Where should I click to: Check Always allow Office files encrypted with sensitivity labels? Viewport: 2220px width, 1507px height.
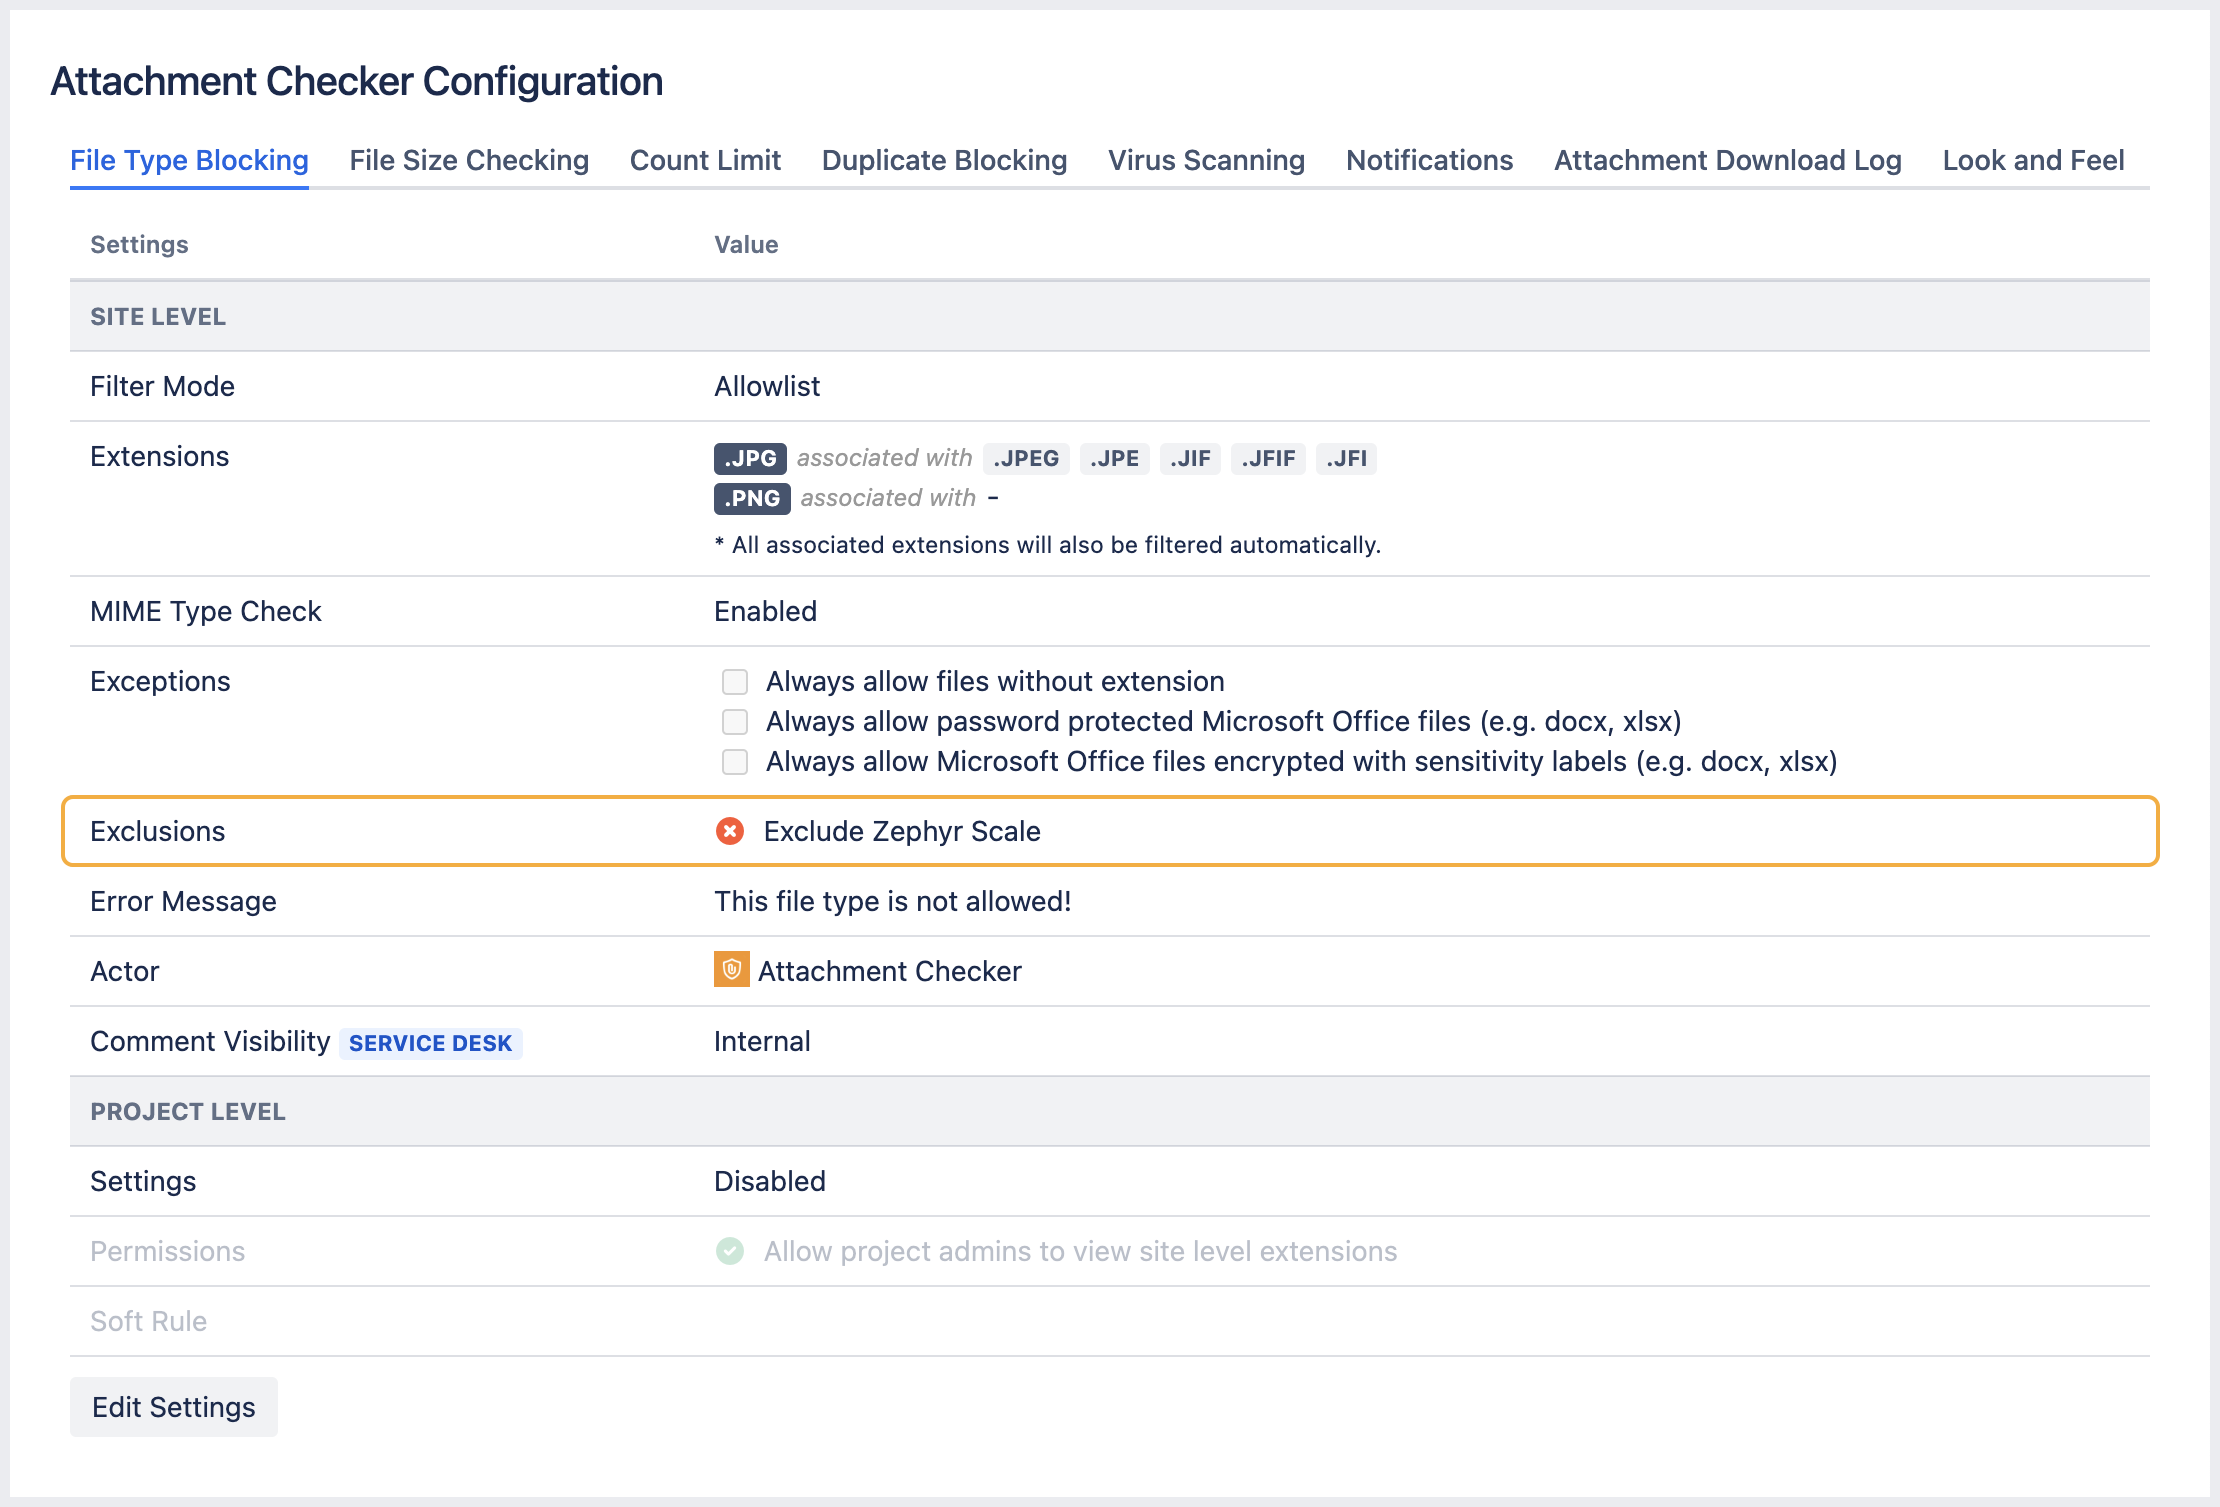tap(735, 761)
